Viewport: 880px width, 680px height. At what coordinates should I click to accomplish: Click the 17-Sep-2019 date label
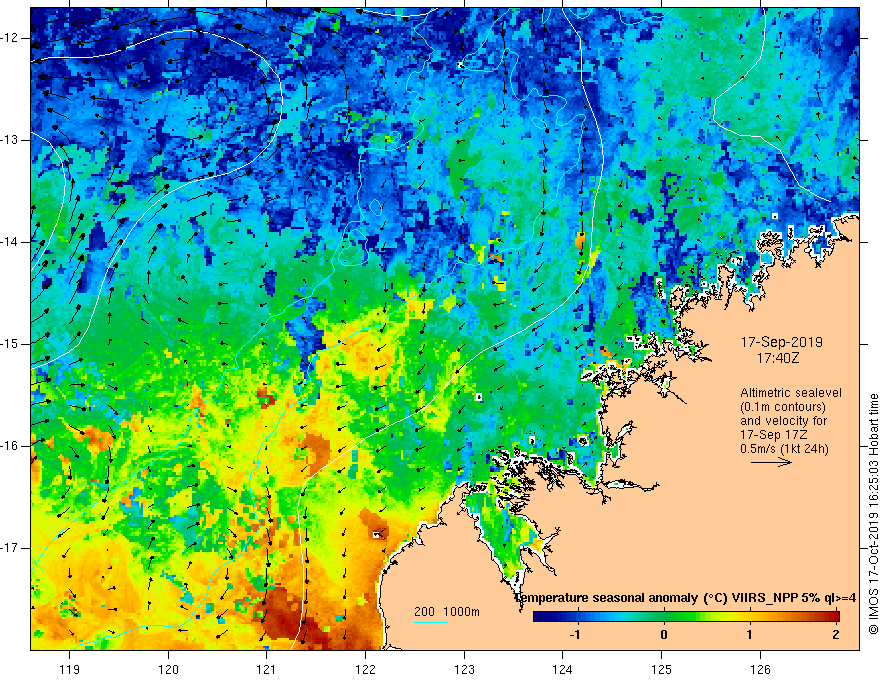(781, 342)
